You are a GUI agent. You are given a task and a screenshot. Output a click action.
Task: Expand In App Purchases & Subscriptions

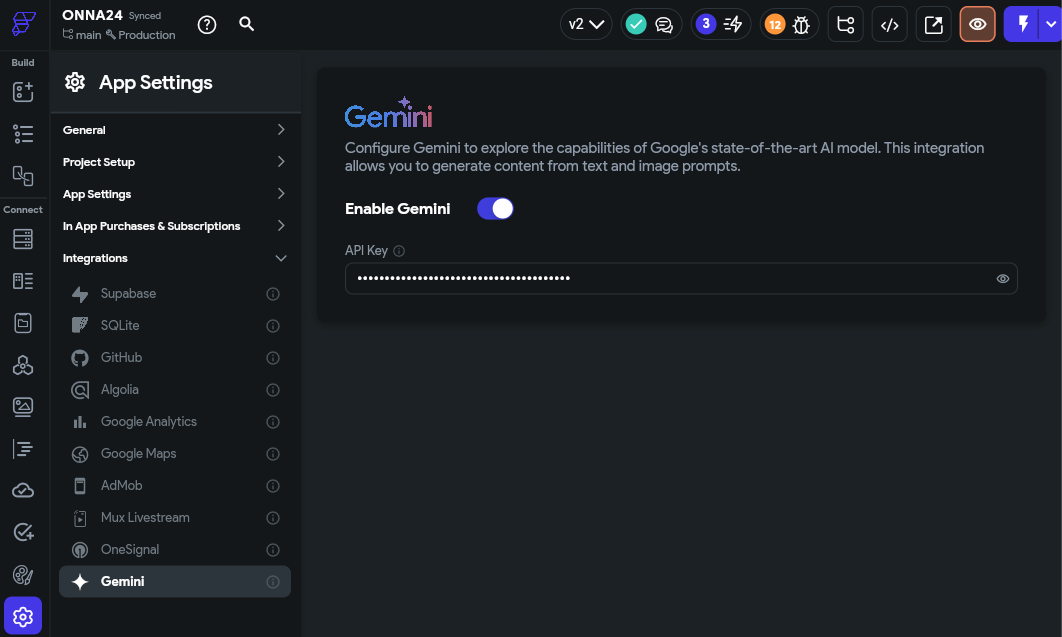point(175,225)
